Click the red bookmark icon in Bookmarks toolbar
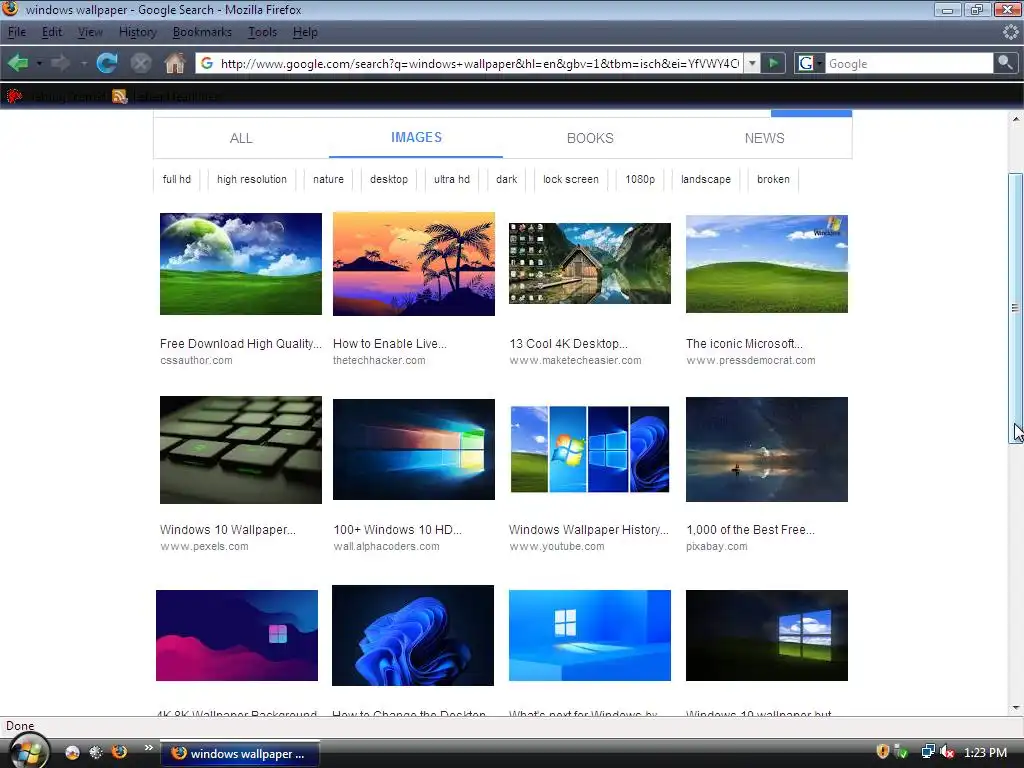 [x=14, y=97]
